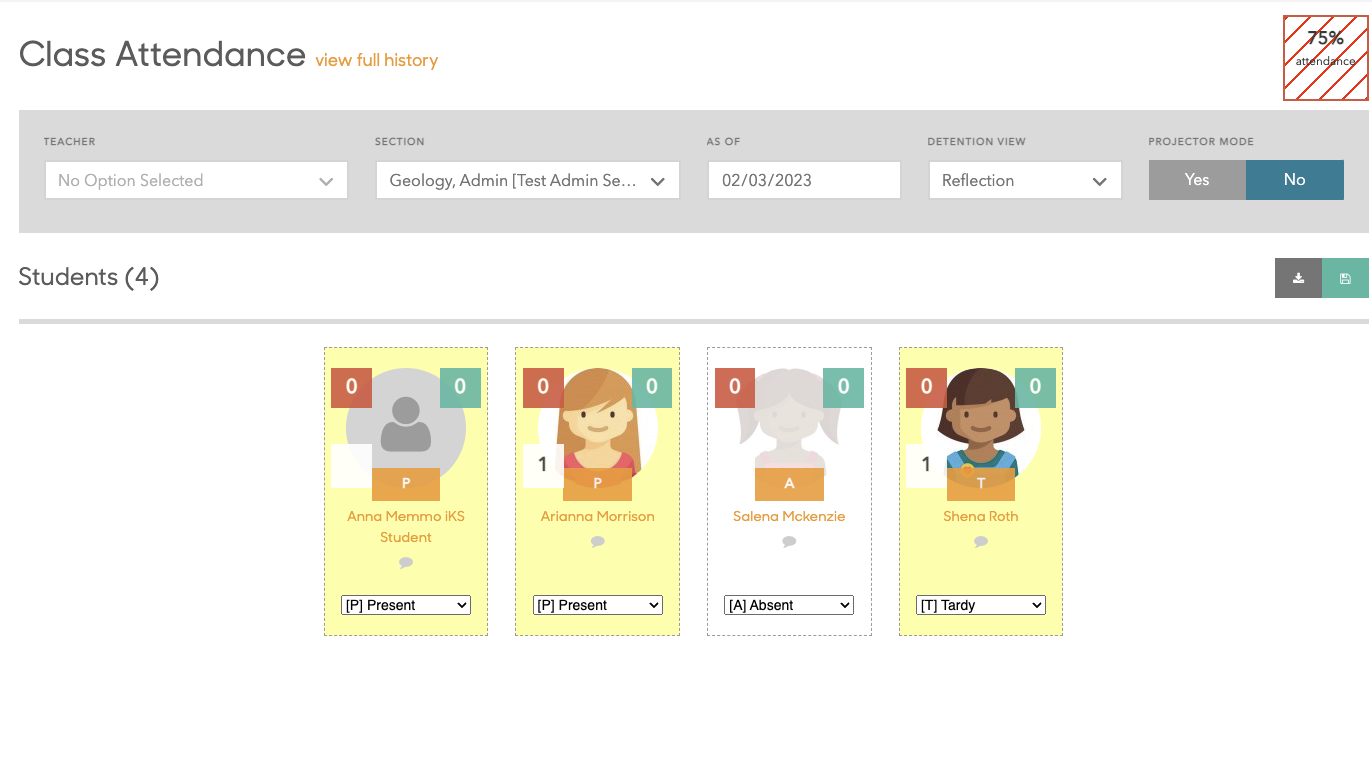1372x773 pixels.
Task: Open comment bubble for Anna Memmo iKS Student
Action: click(x=406, y=562)
